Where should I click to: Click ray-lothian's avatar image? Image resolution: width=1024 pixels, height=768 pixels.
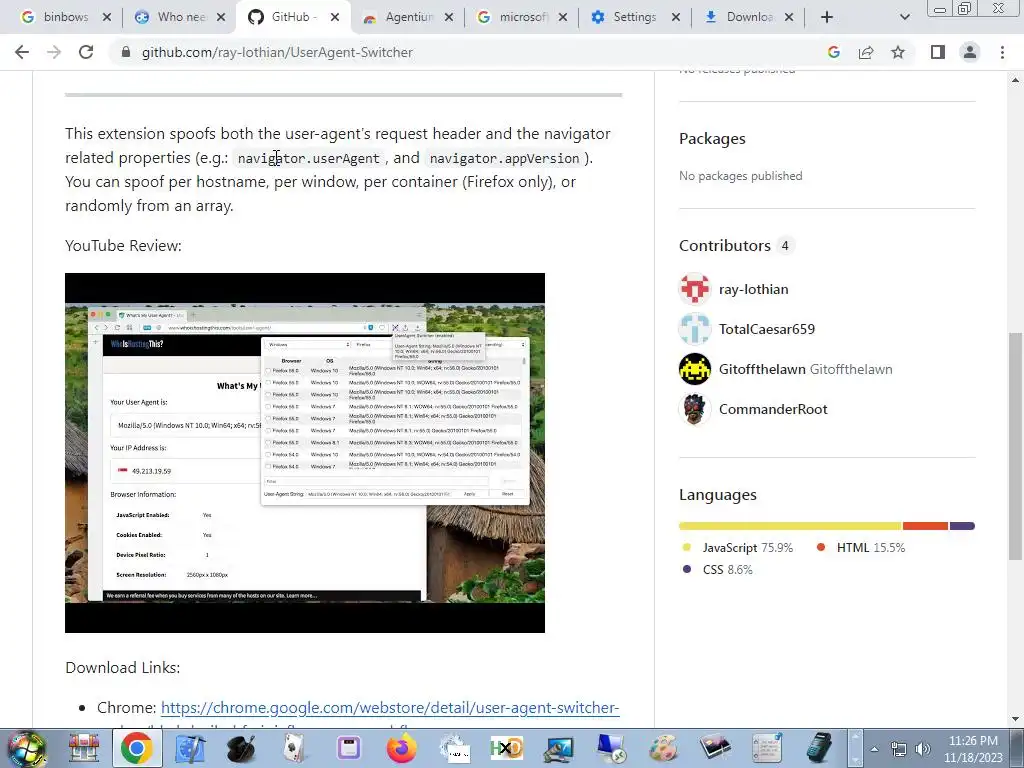[x=695, y=289]
